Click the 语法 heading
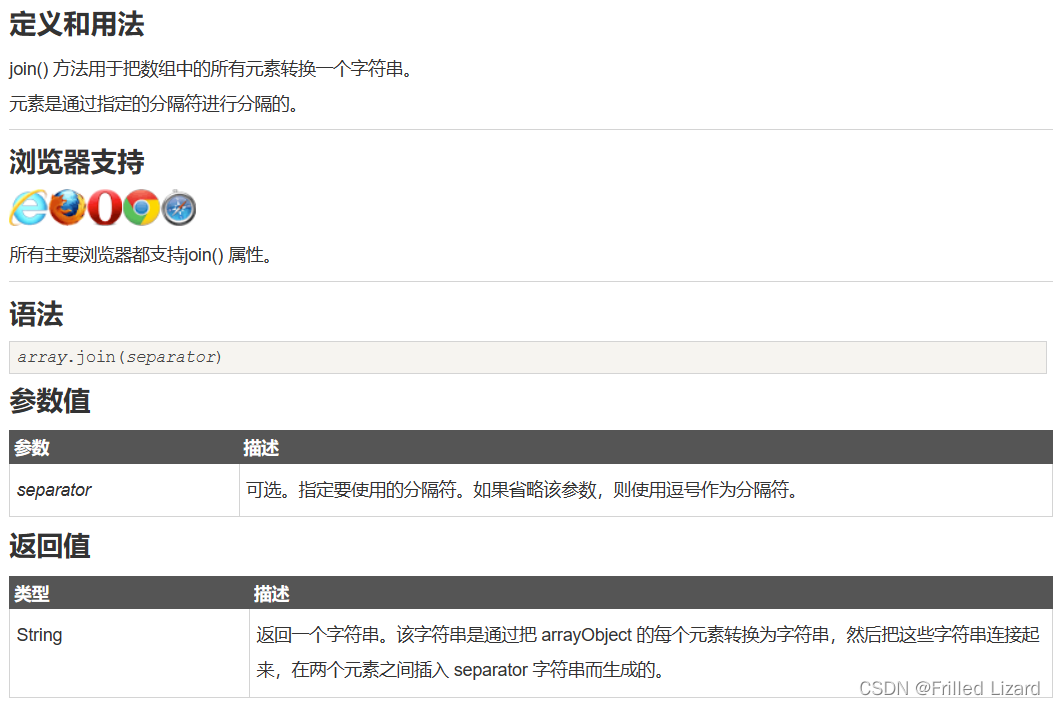Image resolution: width=1055 pixels, height=705 pixels. 36,314
